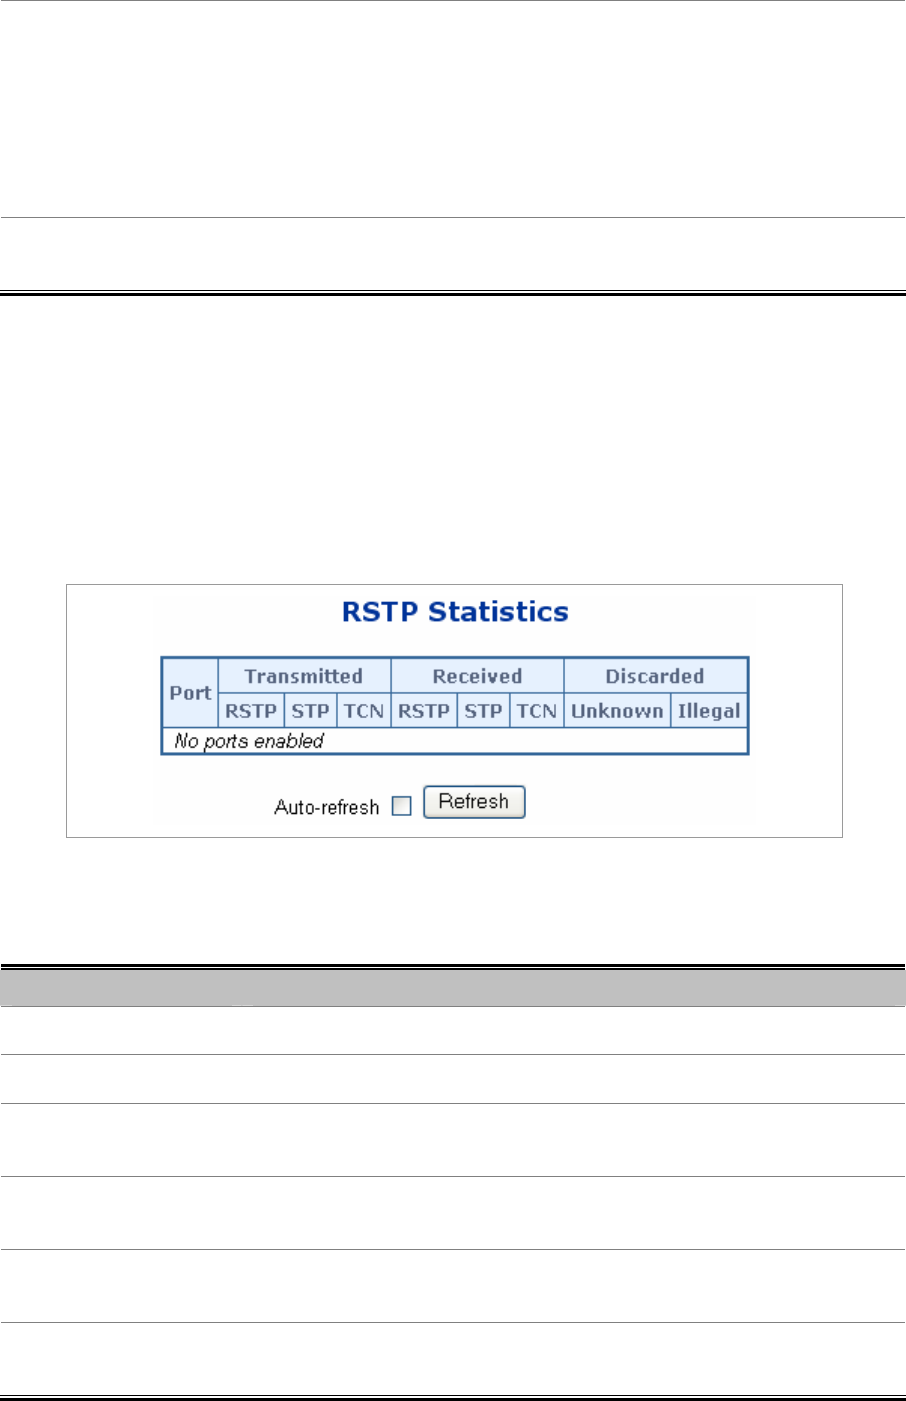
Task: Click the Unknown column header
Action: pos(617,711)
